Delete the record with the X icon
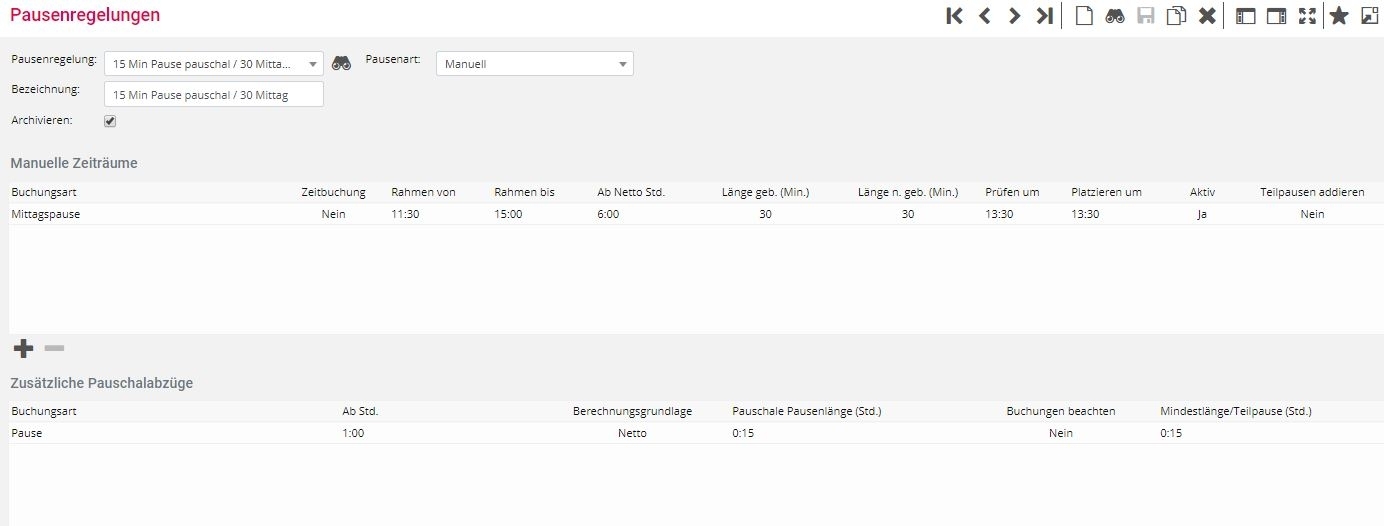Viewport: 1384px width, 526px height. click(x=1207, y=16)
